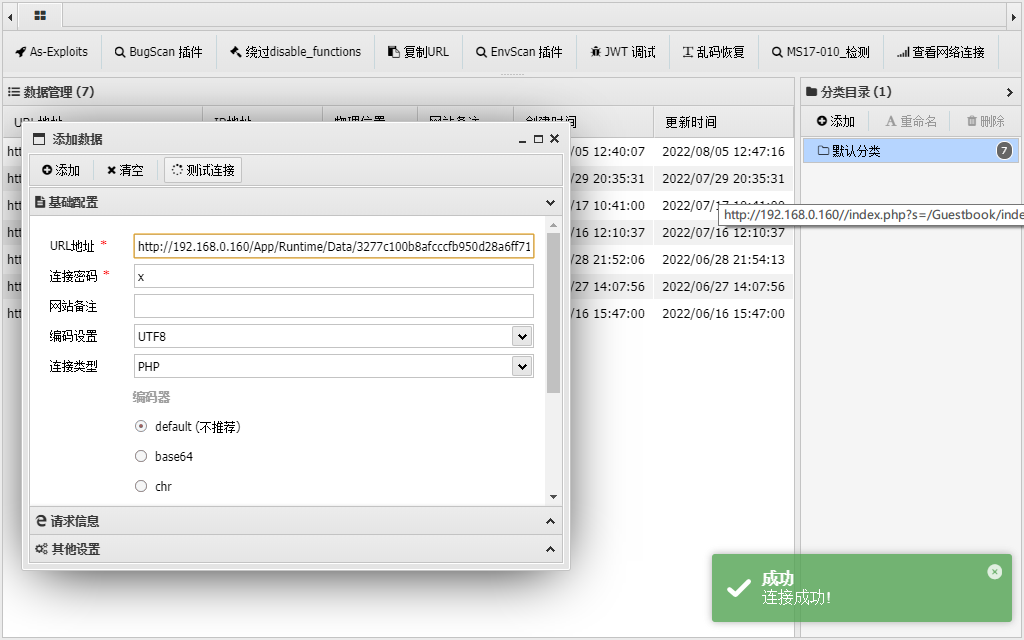Expand the 请求信息 section
Viewport: 1024px width, 640px height.
click(x=551, y=521)
